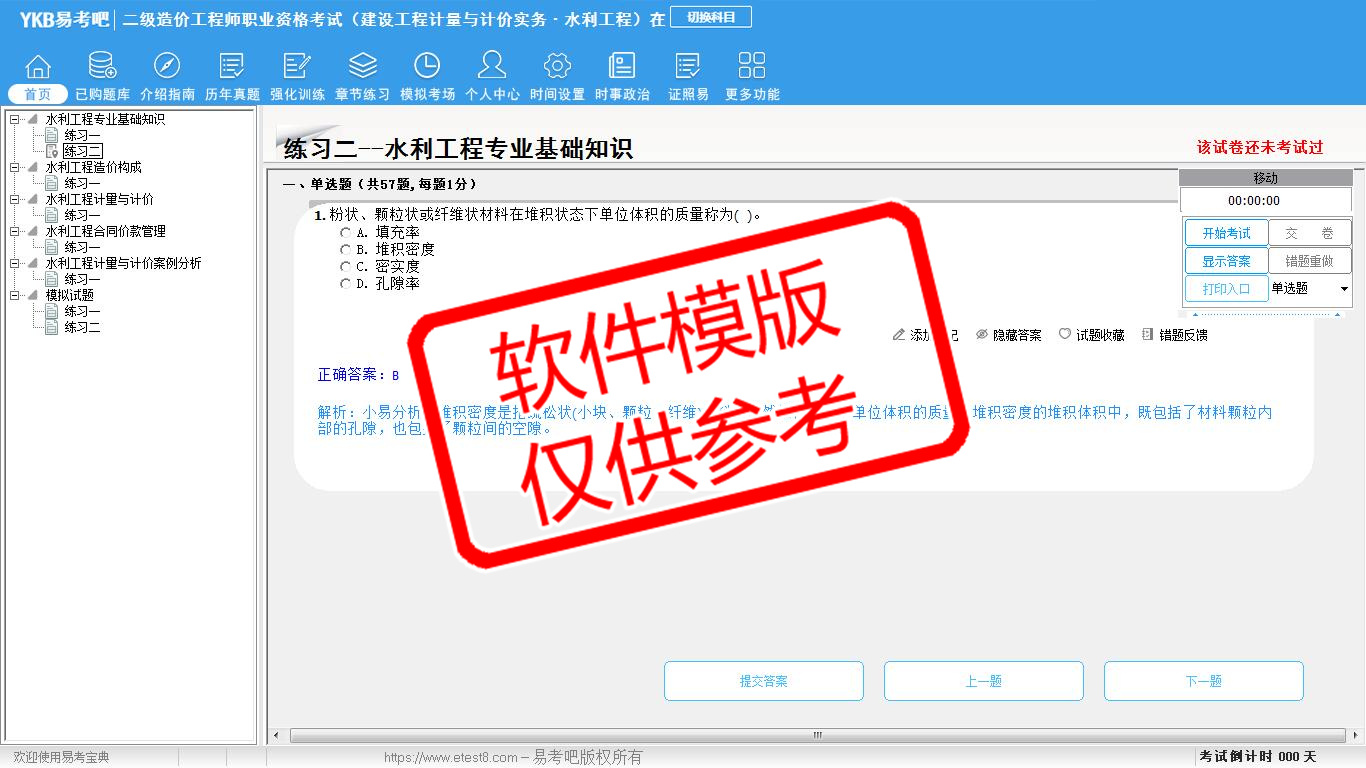Click the 移动 move panel header
The image size is (1366, 768).
(x=1265, y=178)
